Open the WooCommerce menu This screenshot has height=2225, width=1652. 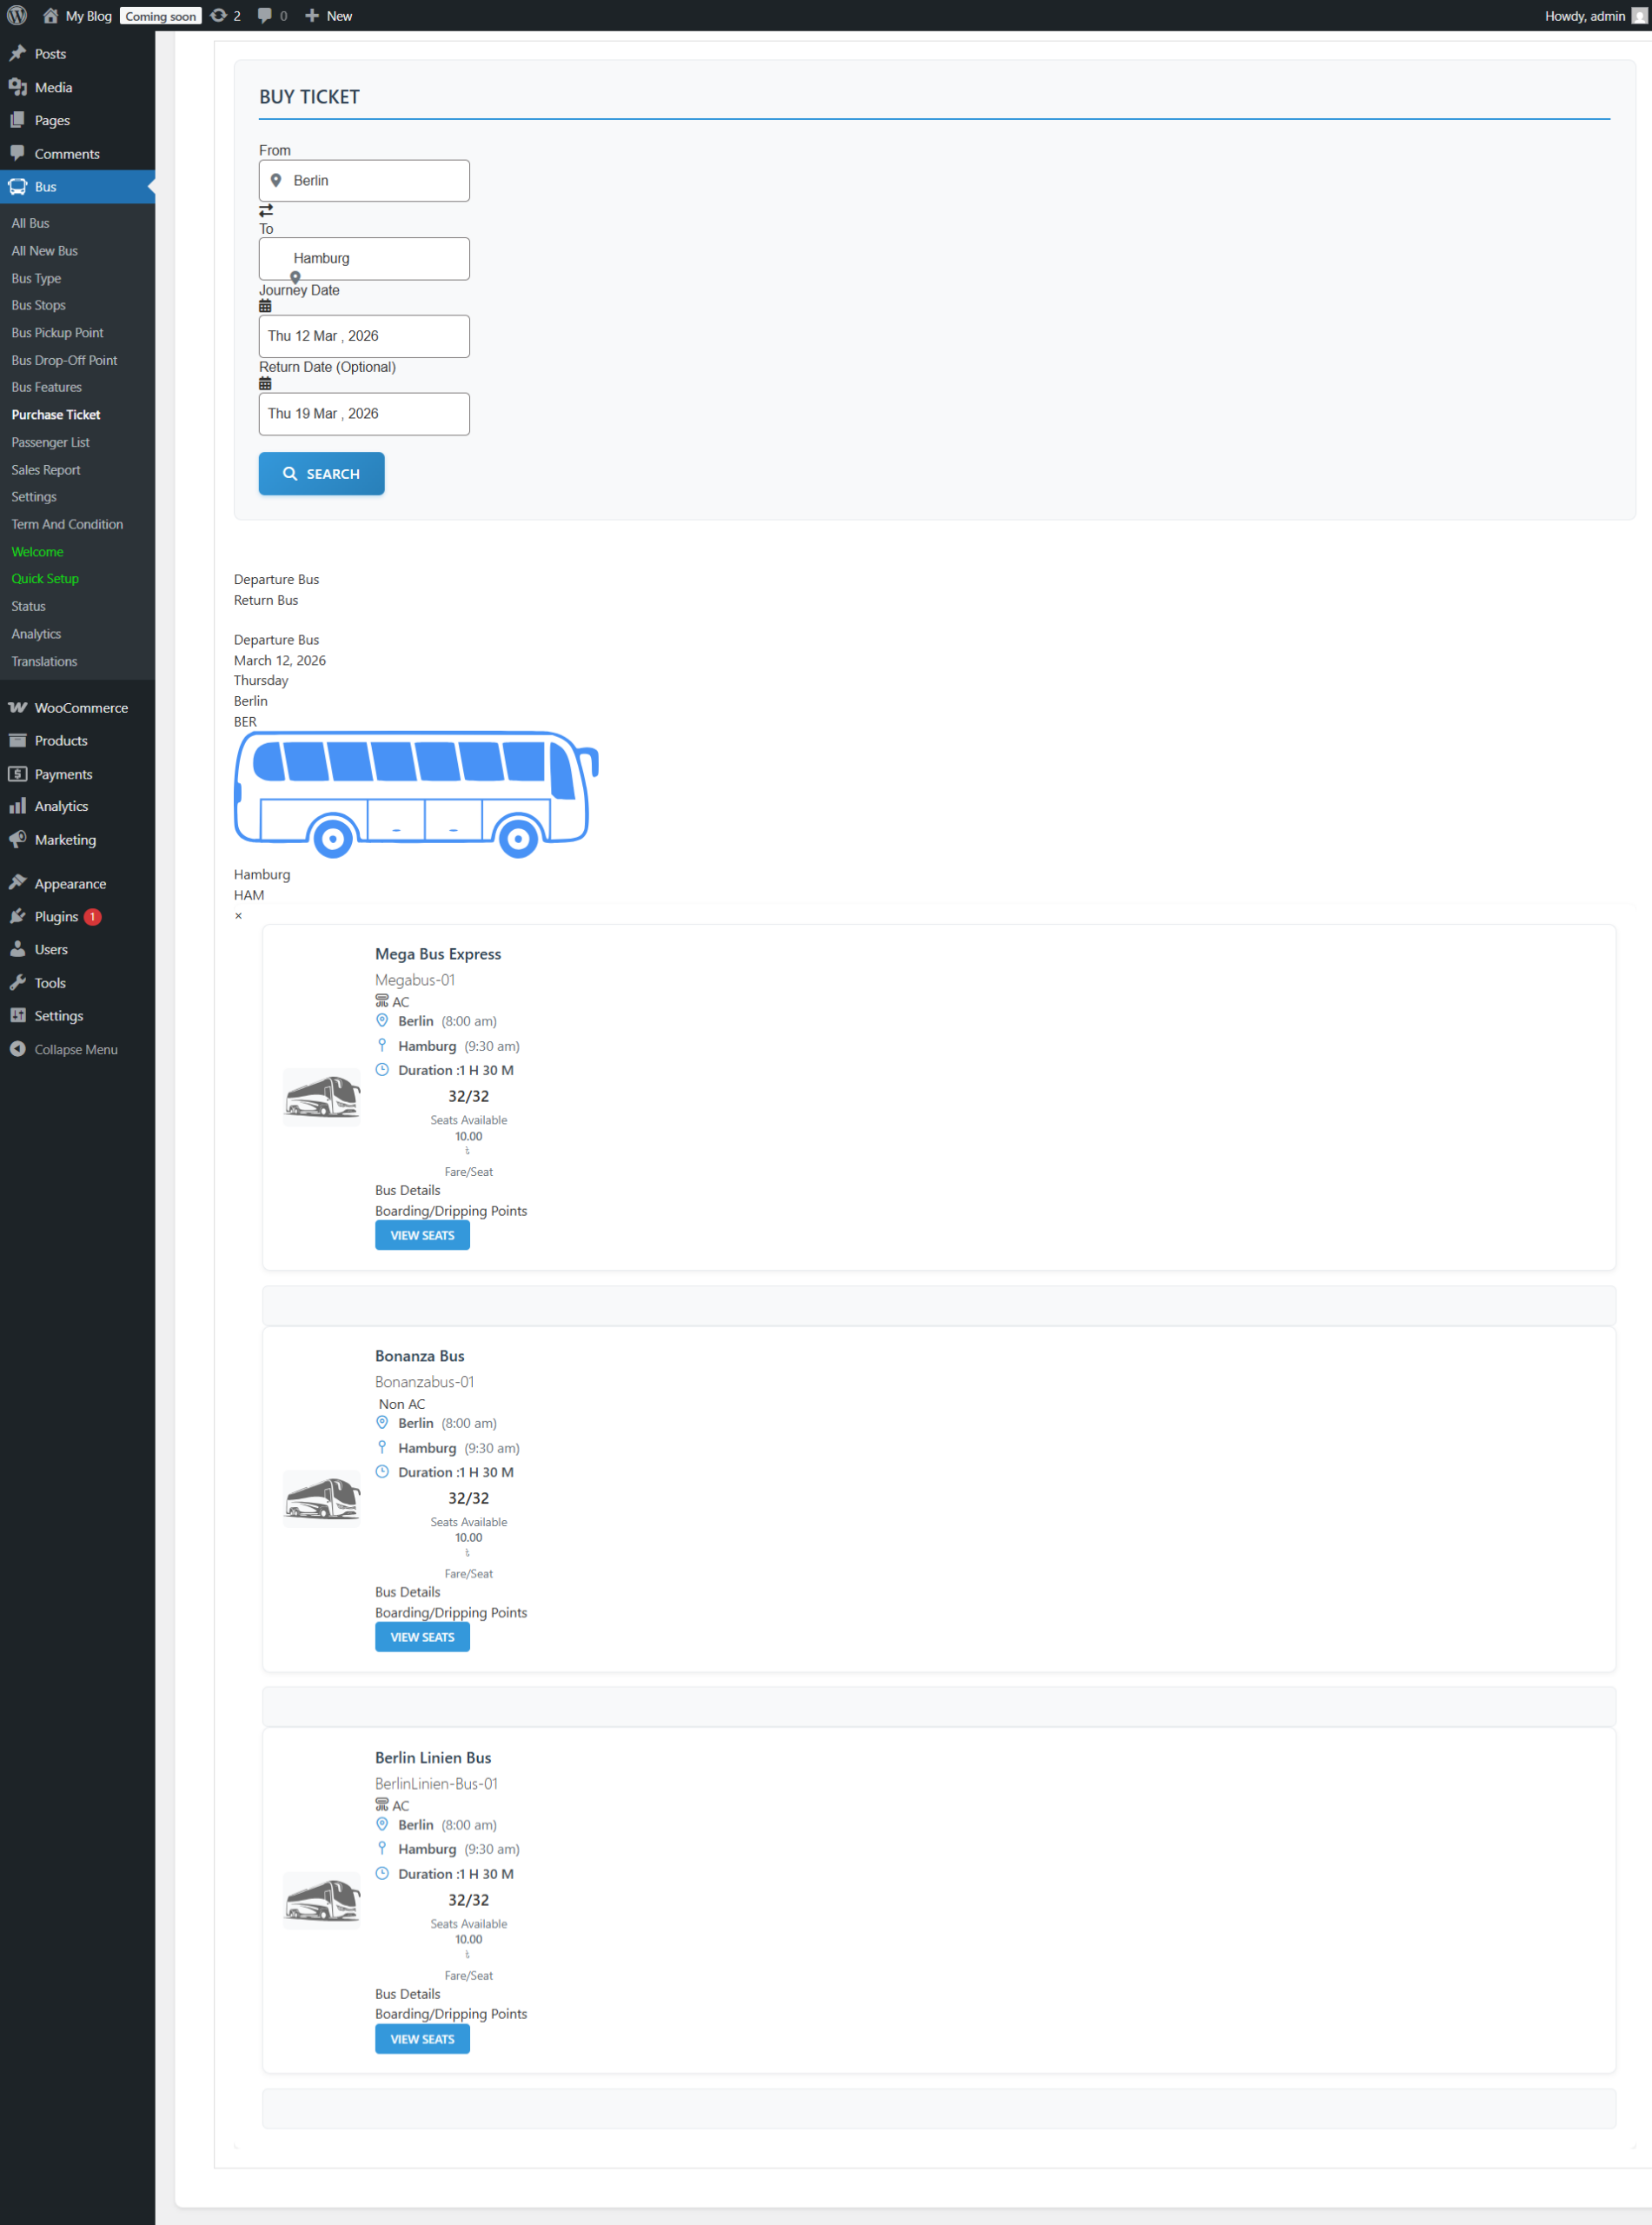click(80, 707)
